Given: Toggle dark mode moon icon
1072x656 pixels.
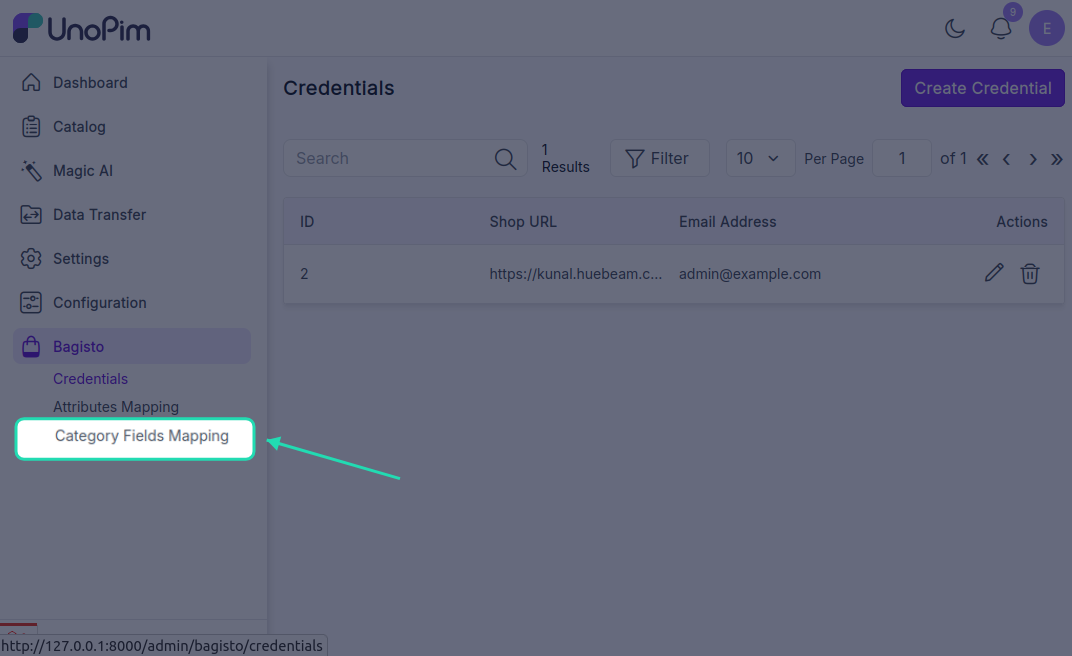Looking at the screenshot, I should click(x=954, y=29).
